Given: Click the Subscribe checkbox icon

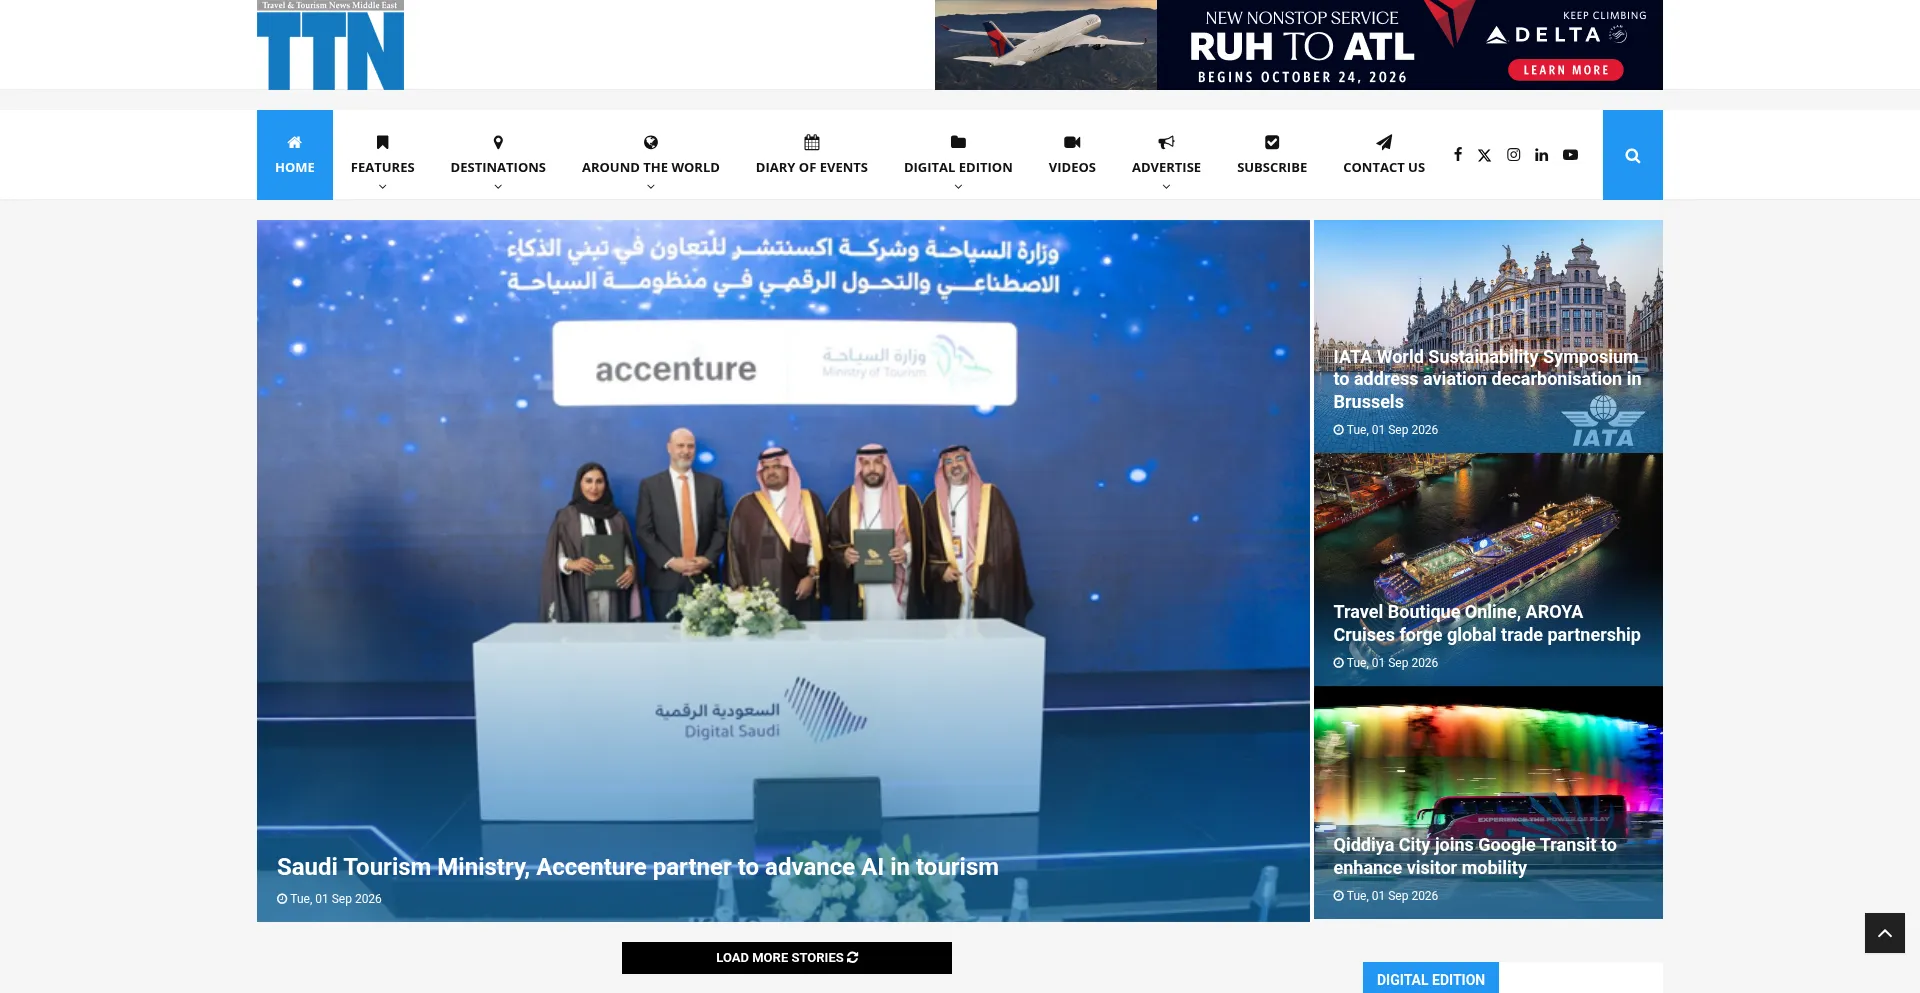Looking at the screenshot, I should click(x=1272, y=142).
